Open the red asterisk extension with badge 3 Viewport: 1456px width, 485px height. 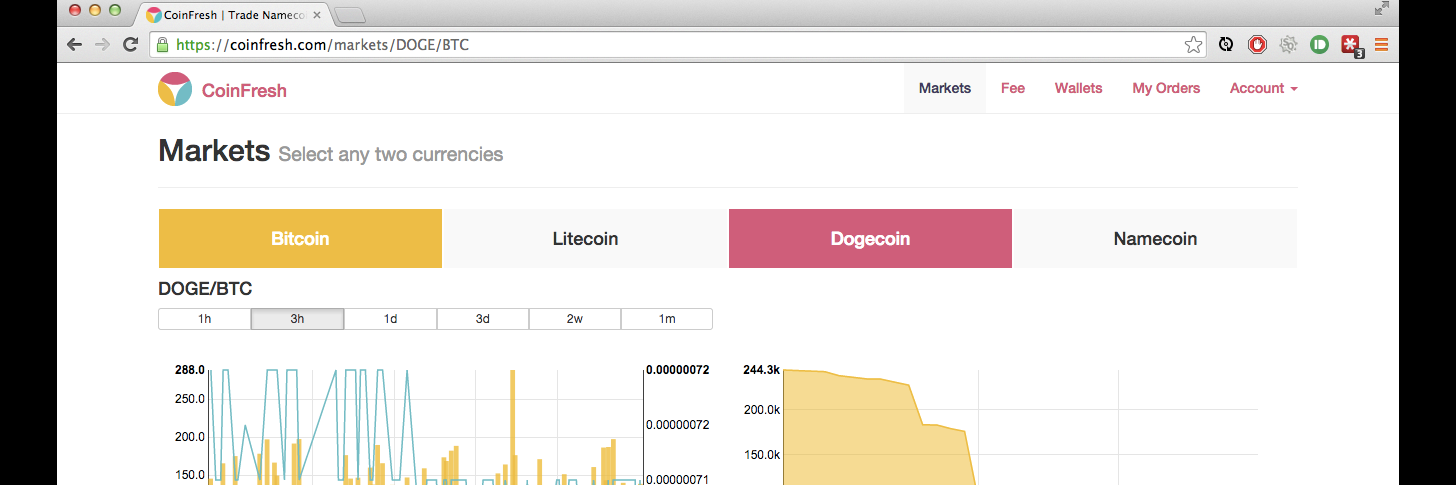[x=1351, y=45]
